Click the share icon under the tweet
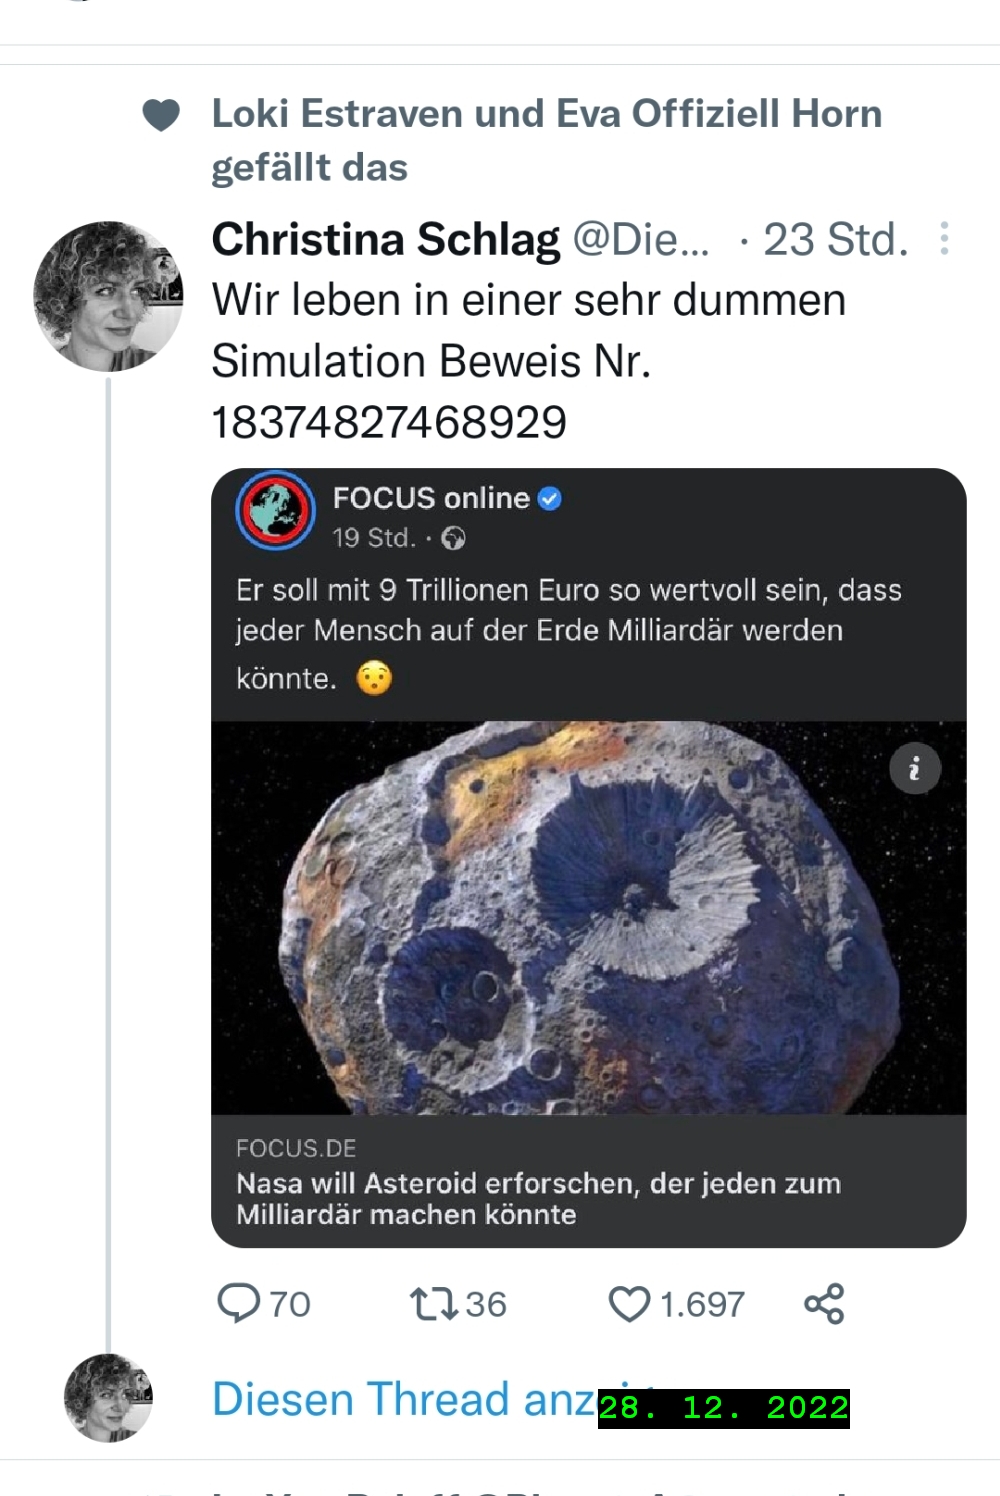 [824, 1303]
